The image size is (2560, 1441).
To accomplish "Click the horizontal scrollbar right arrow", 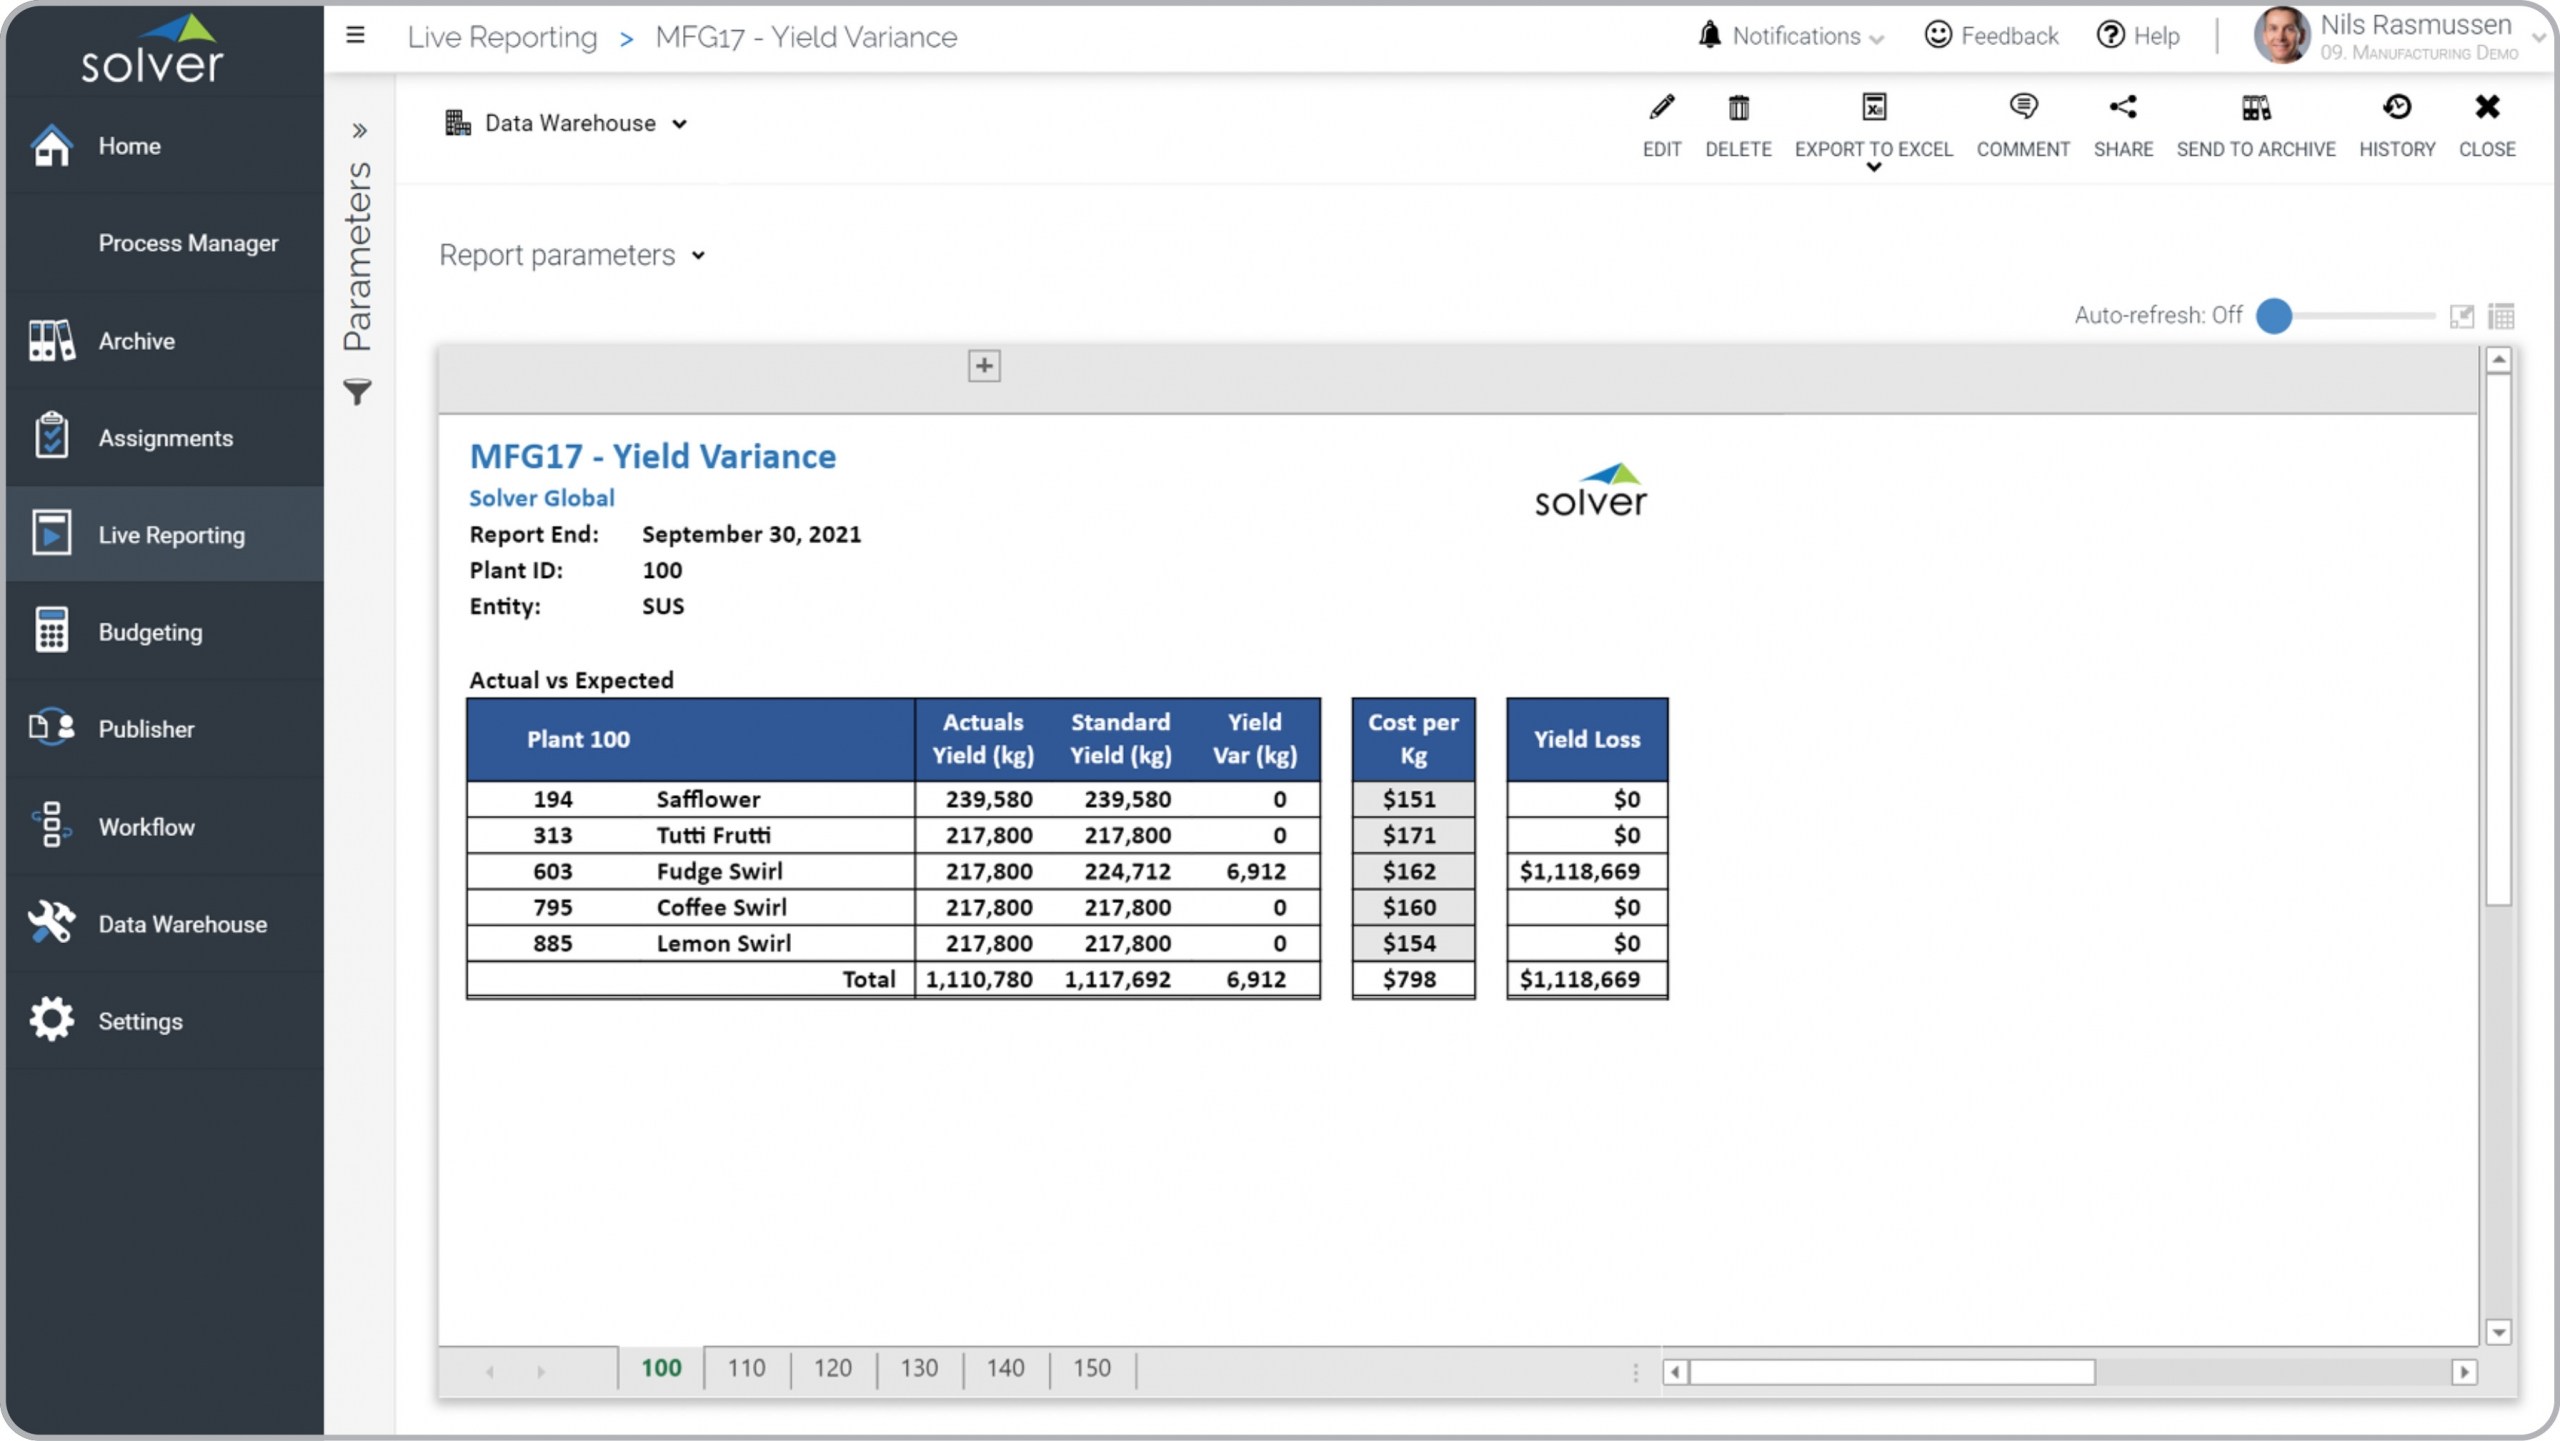I will [2464, 1372].
